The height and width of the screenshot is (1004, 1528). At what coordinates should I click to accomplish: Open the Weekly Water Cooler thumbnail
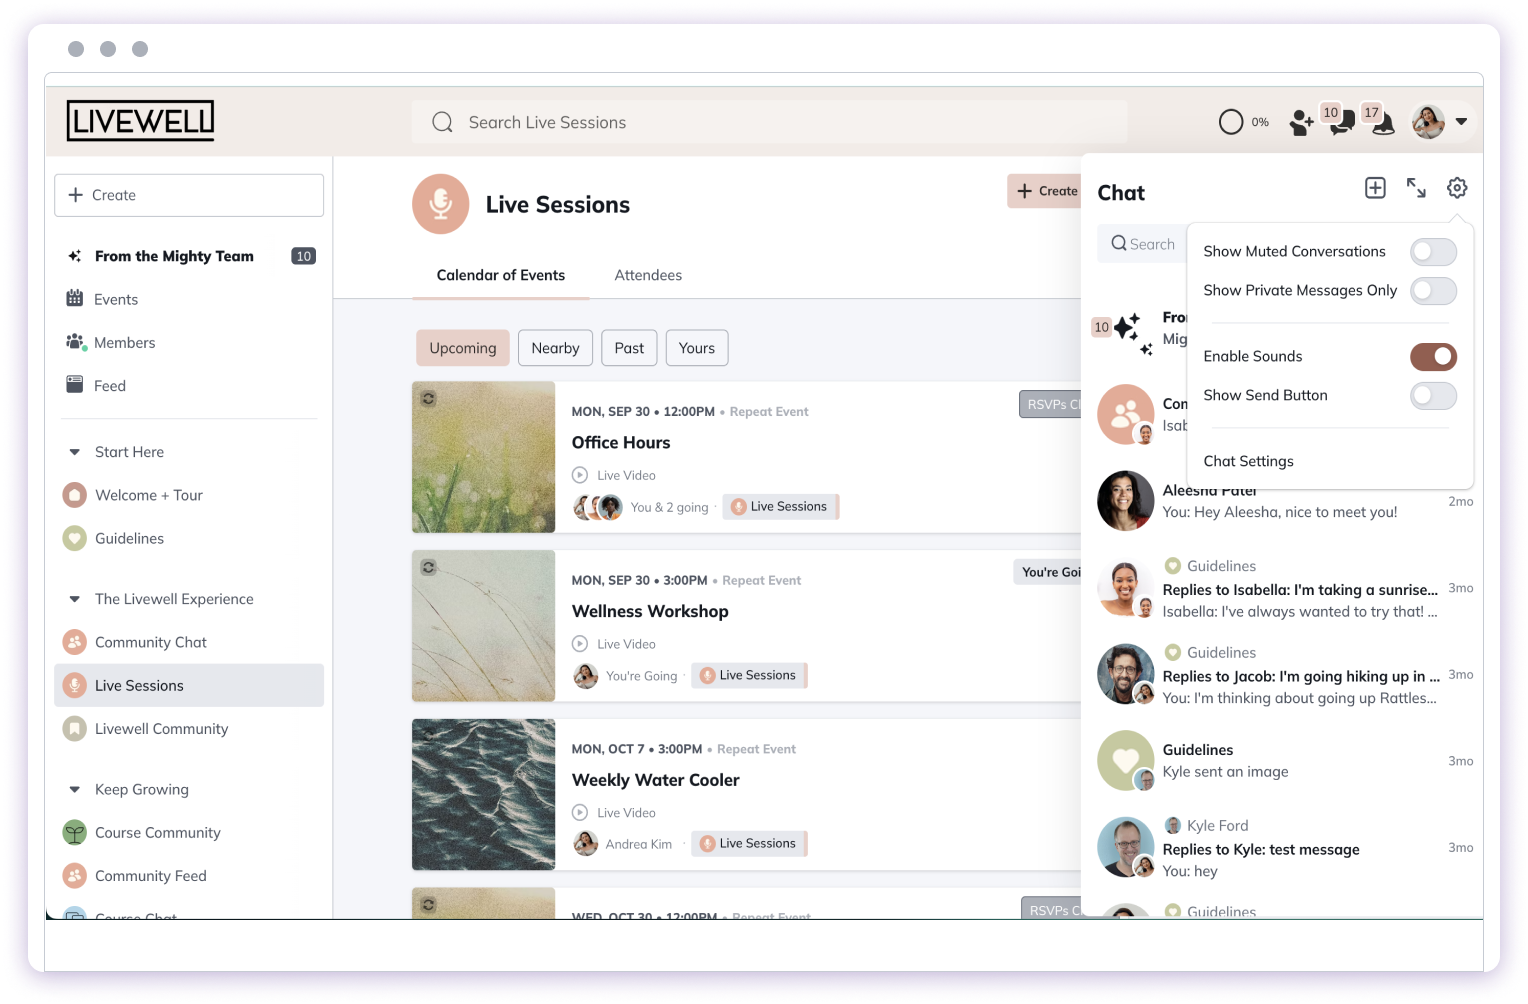click(483, 794)
